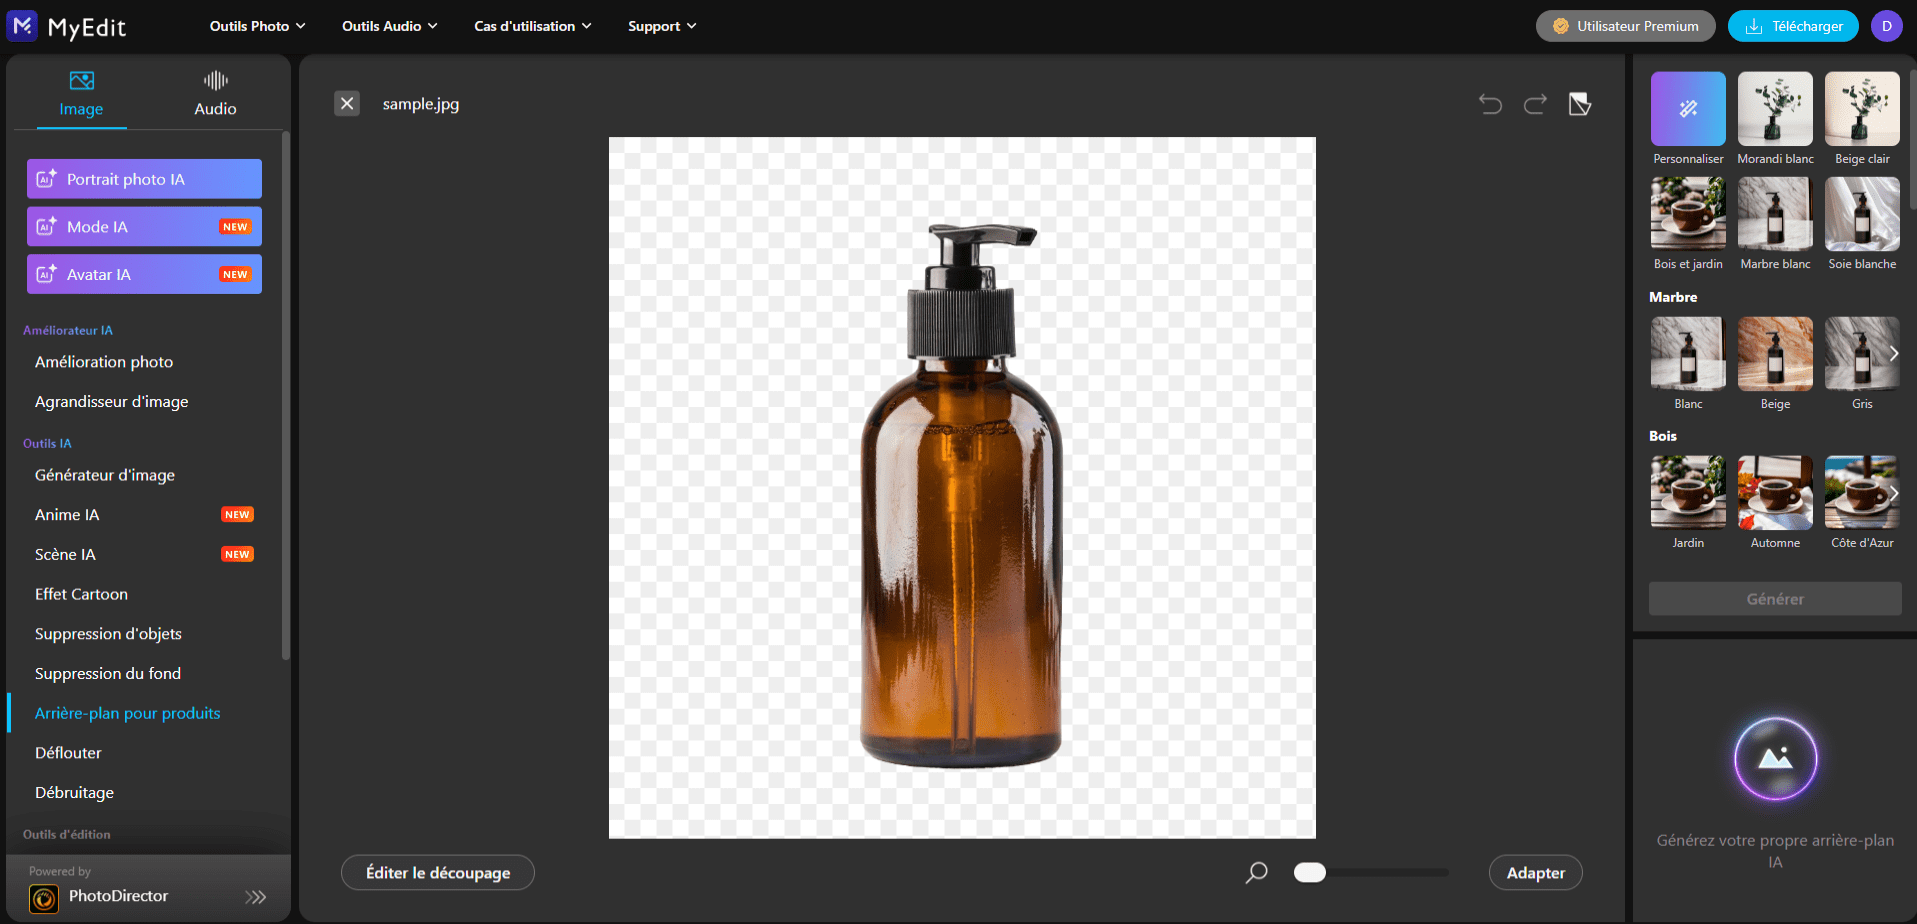Open PhotoDirector via its icon
Image resolution: width=1917 pixels, height=924 pixels.
(x=44, y=896)
